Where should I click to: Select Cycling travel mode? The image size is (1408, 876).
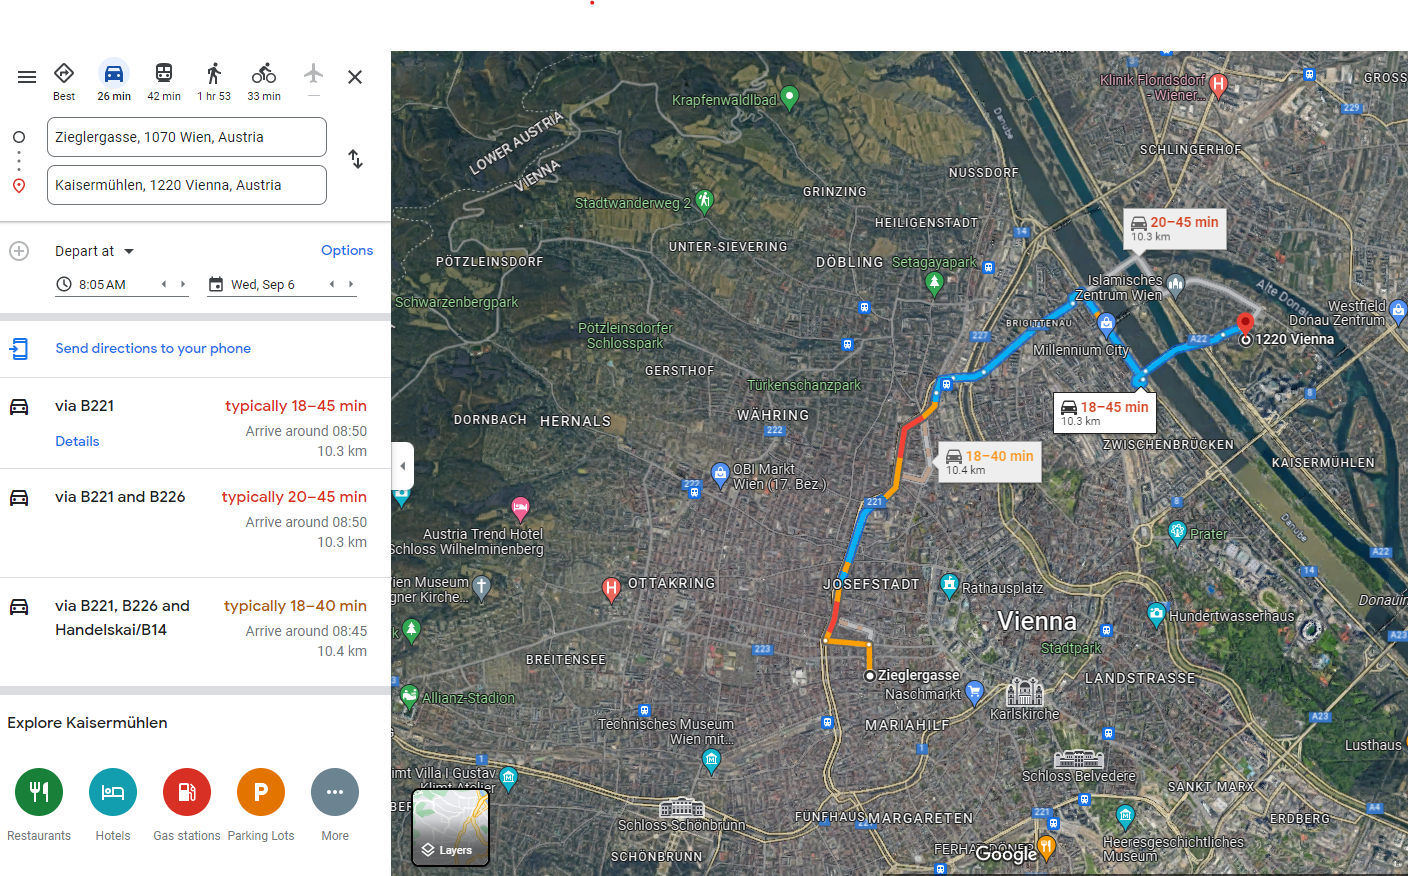[x=264, y=80]
